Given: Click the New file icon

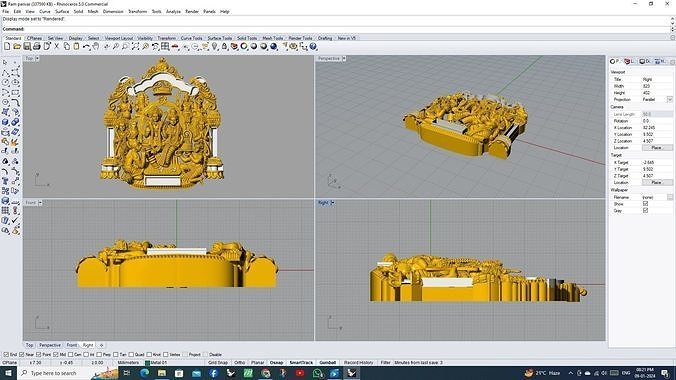Looking at the screenshot, I should (x=7, y=46).
